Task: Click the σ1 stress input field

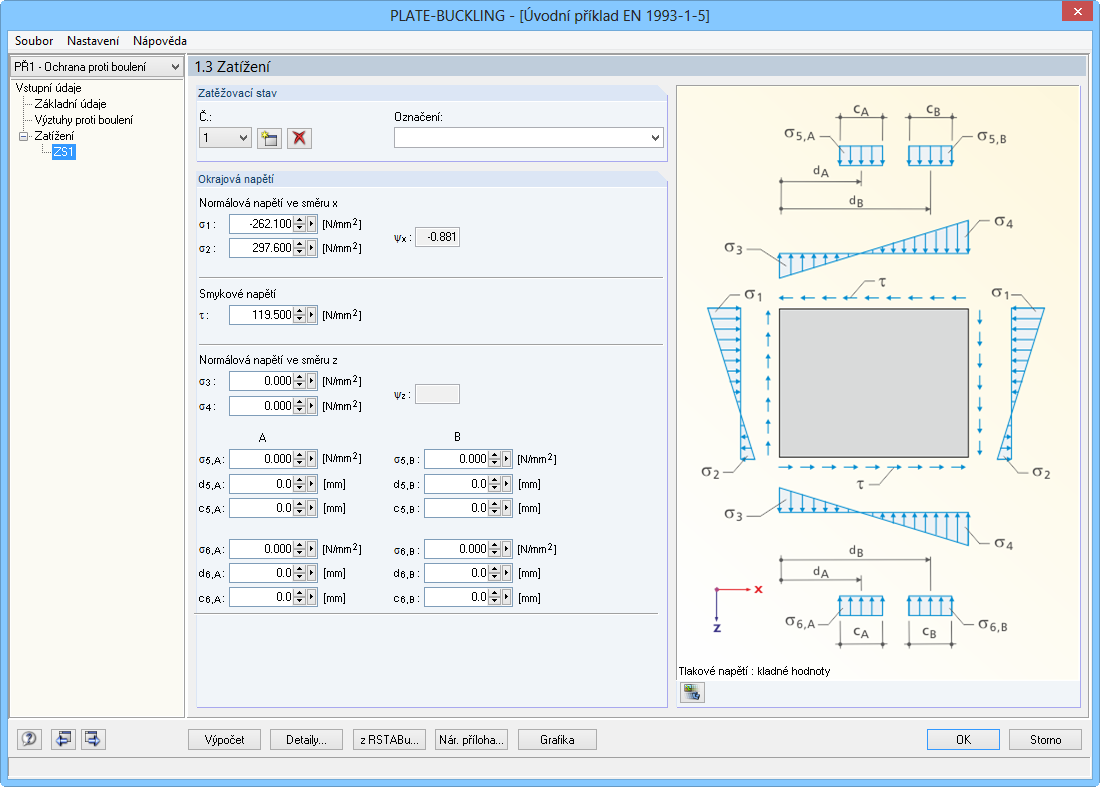Action: click(262, 224)
